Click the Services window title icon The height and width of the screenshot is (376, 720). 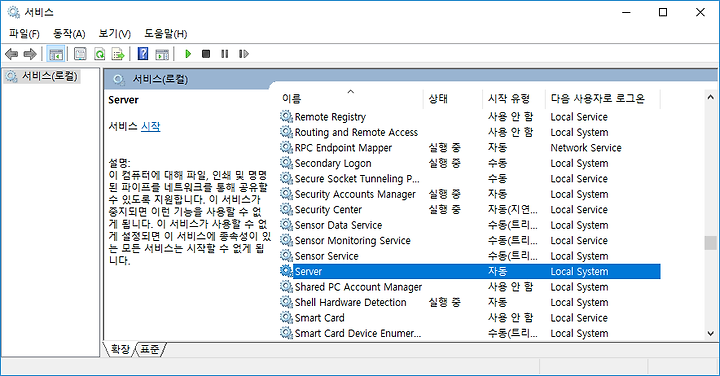coord(14,12)
